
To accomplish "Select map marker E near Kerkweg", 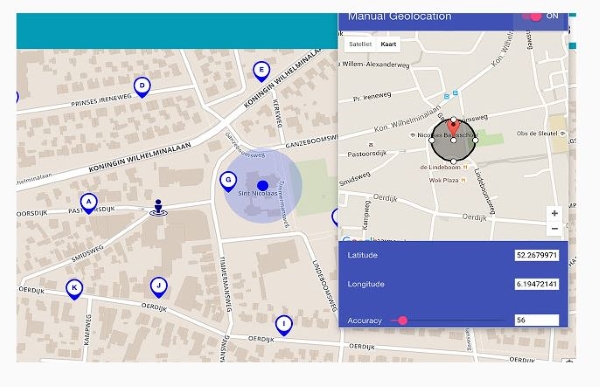I will tap(261, 72).
